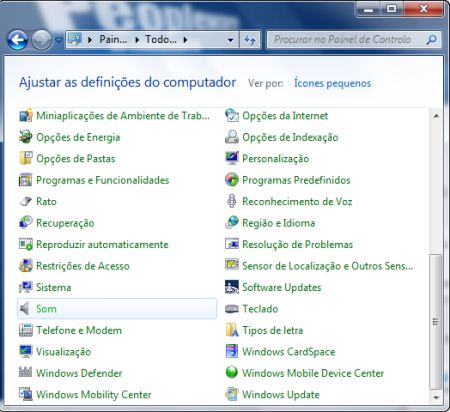
Task: Click the Resolução de Problemas icon
Action: click(x=232, y=244)
